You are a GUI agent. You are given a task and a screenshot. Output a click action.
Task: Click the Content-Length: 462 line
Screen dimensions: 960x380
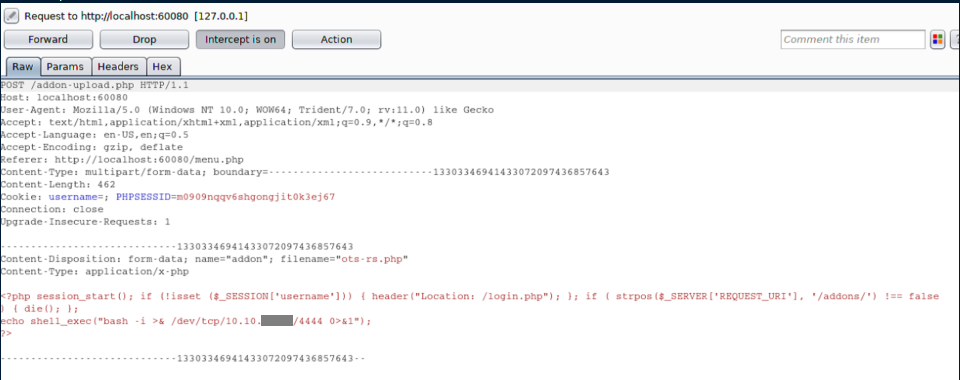(x=58, y=184)
